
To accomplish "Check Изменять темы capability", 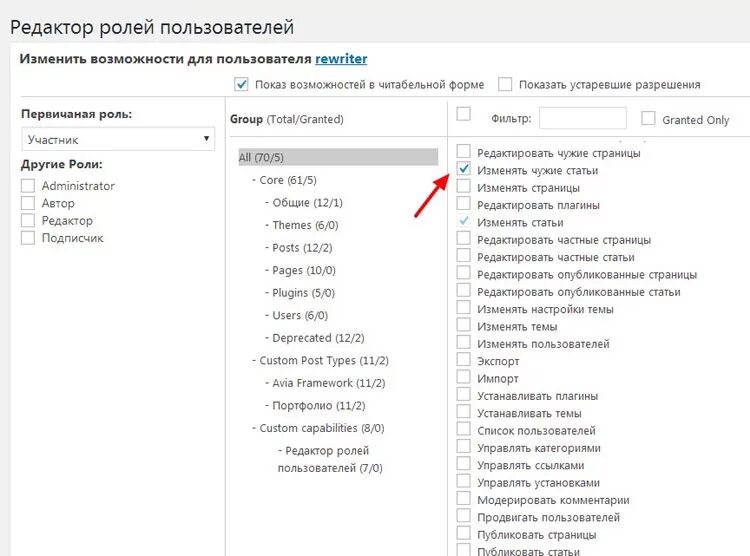I will (x=463, y=325).
